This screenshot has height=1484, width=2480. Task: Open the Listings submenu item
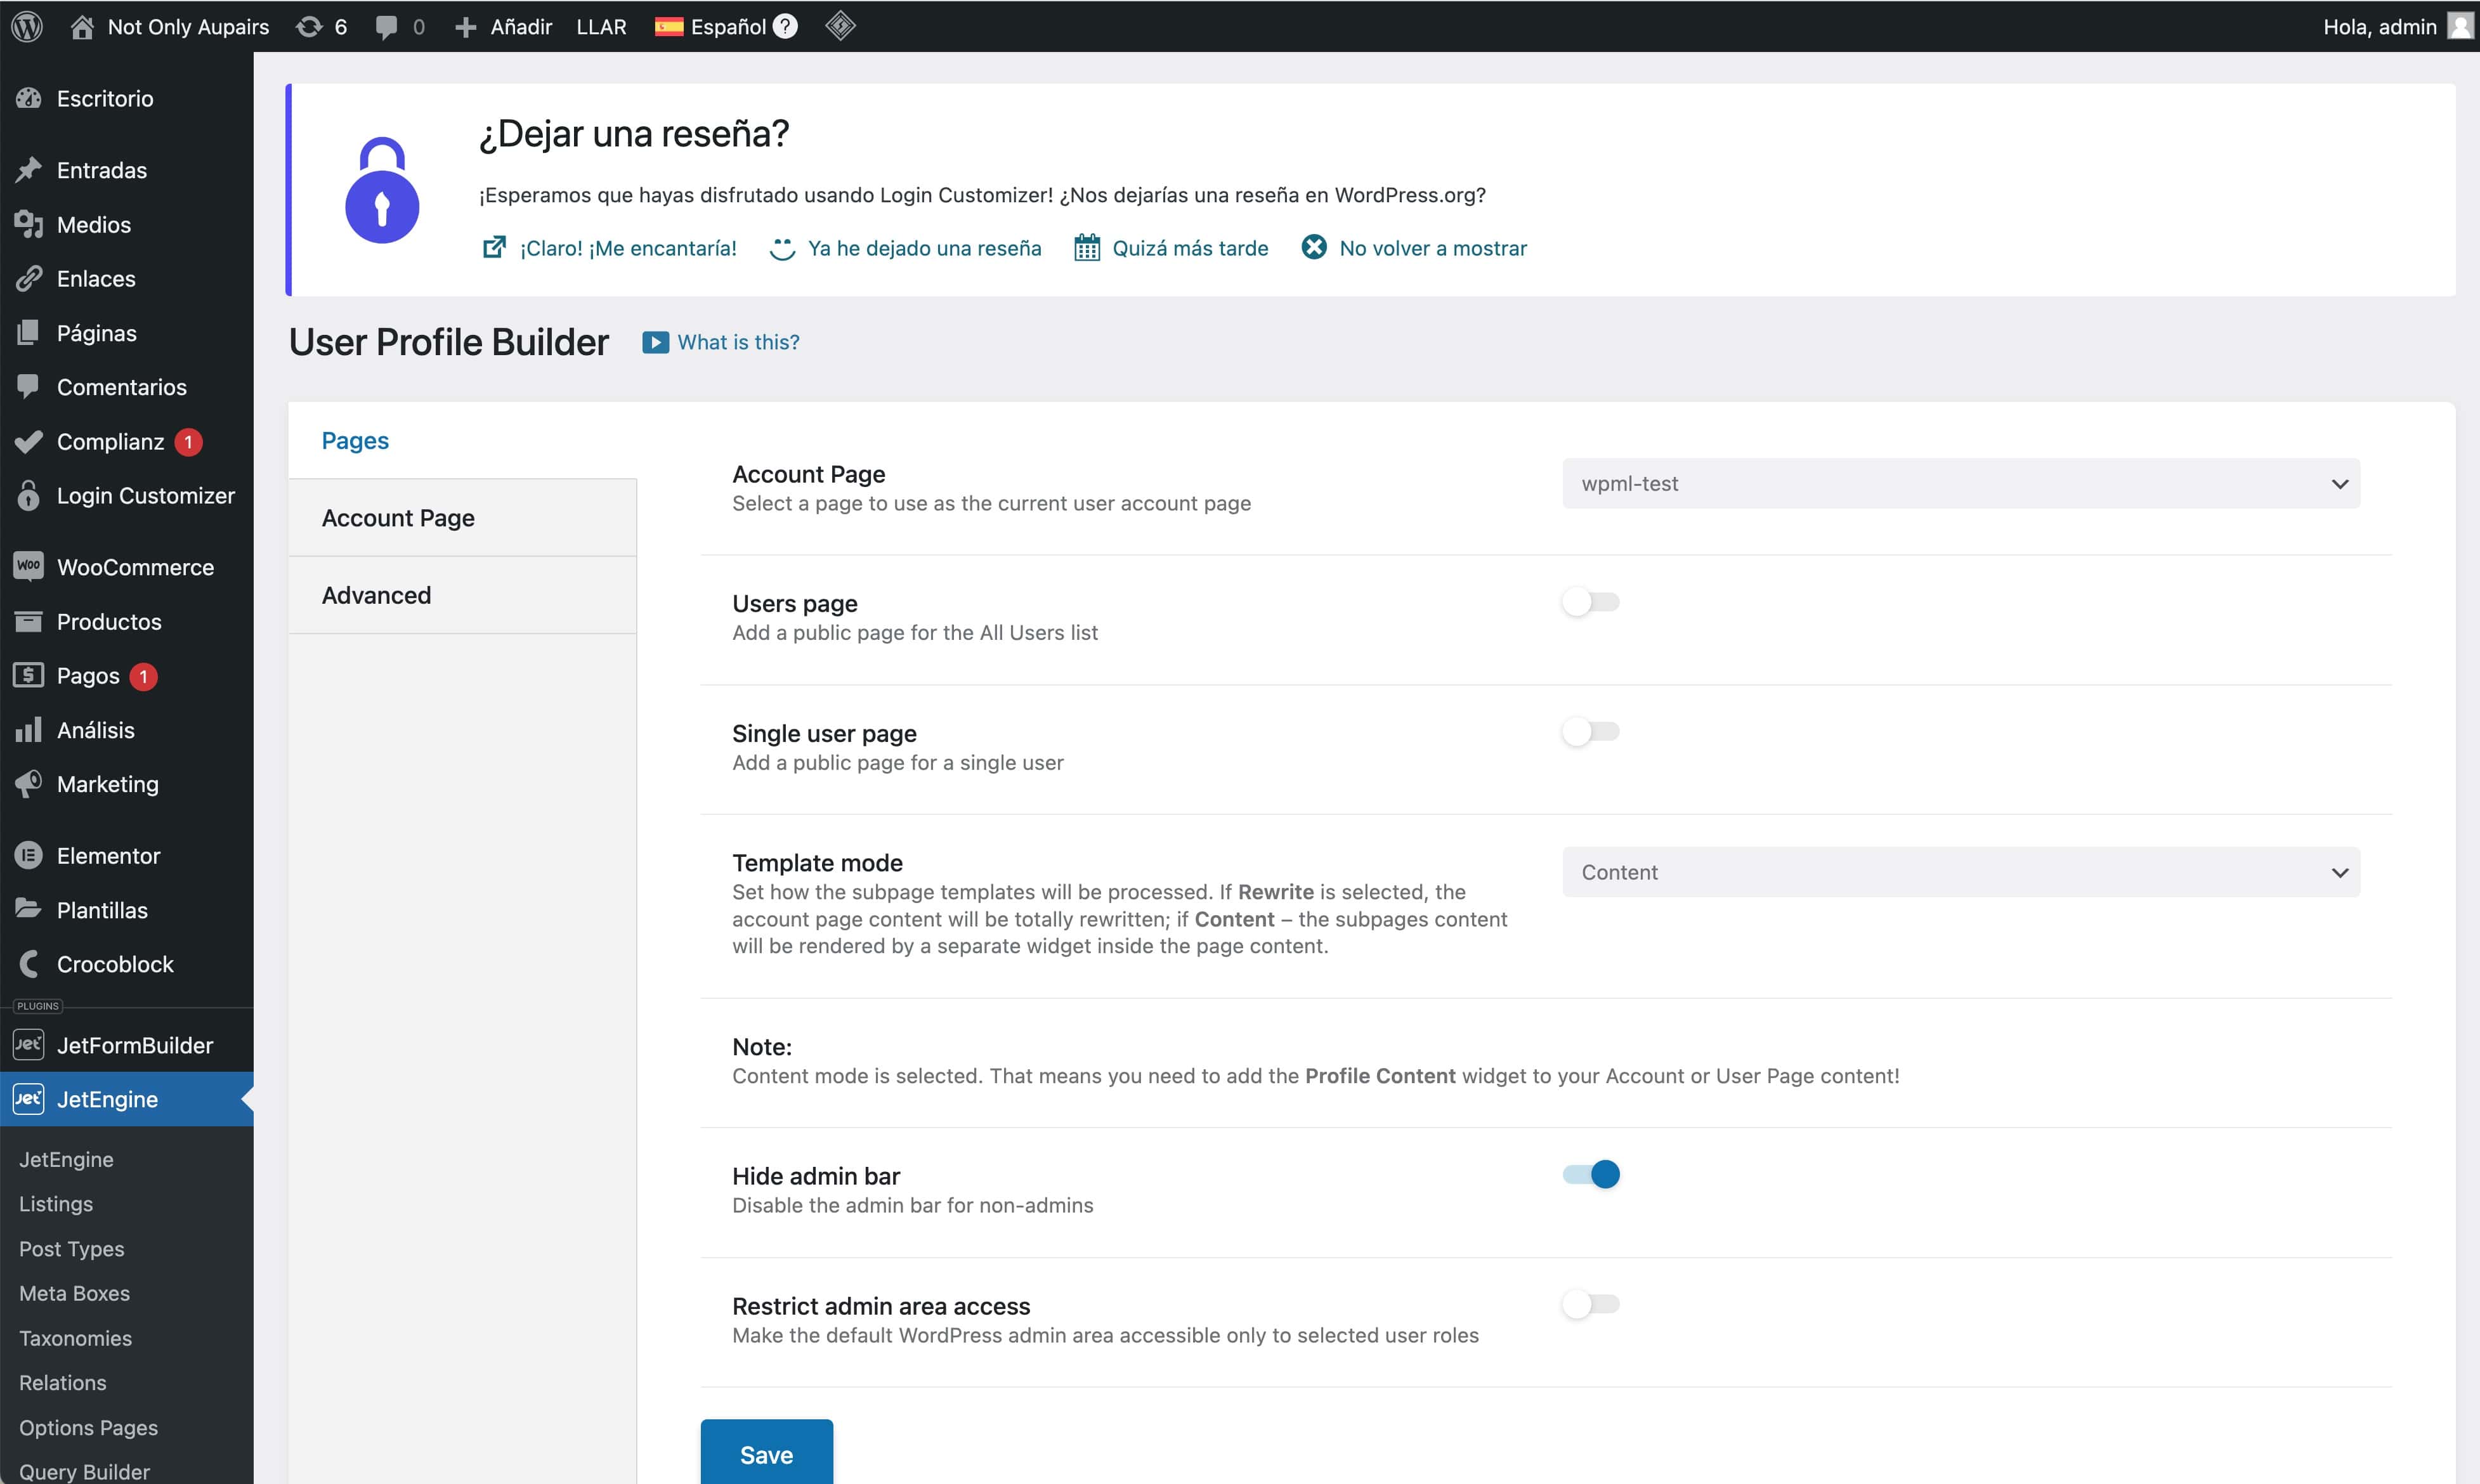56,1204
